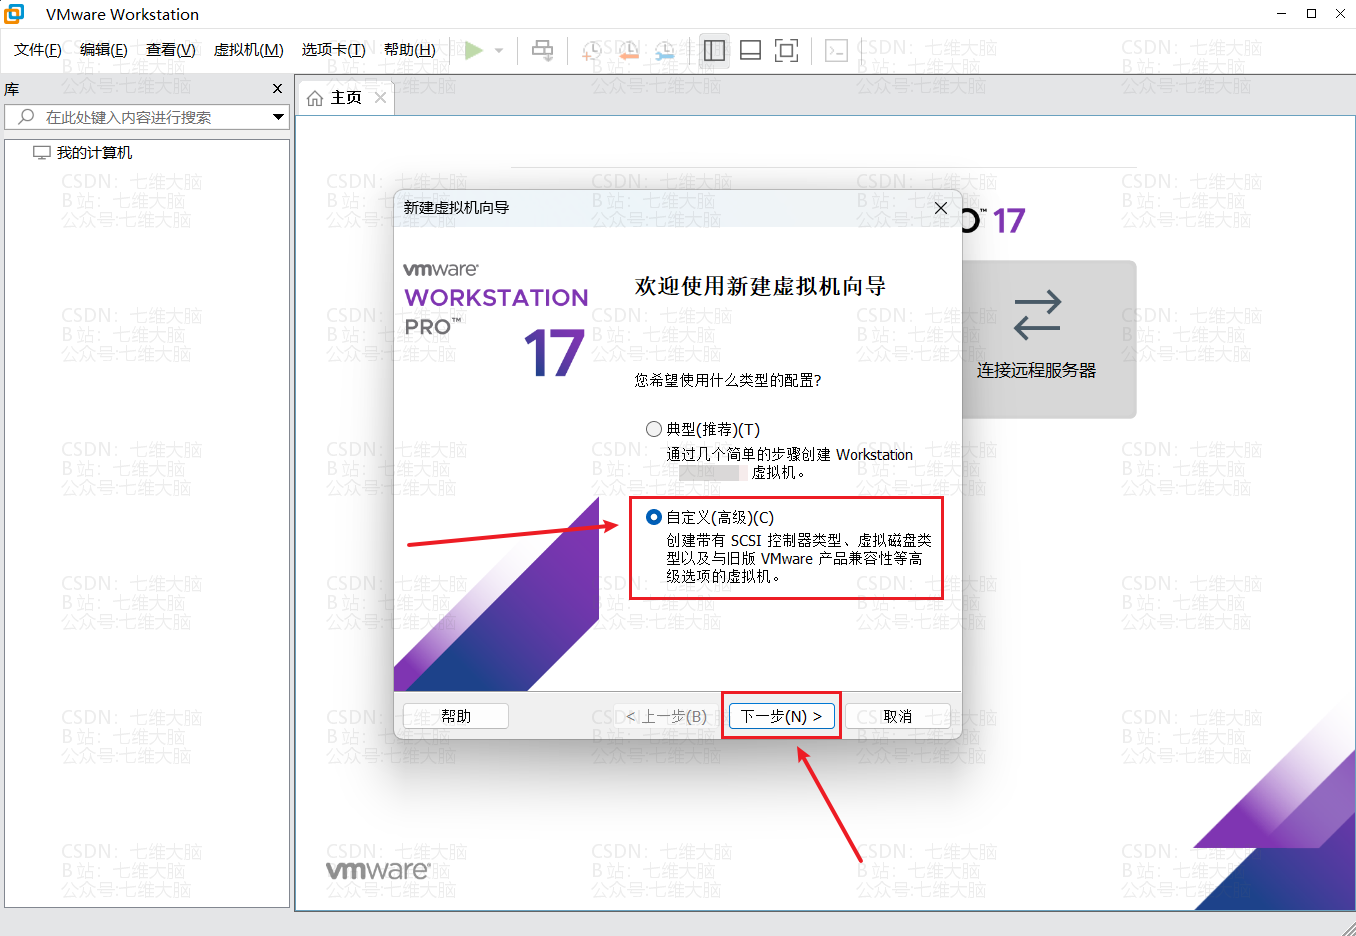
Task: Open the 查看(V) menu
Action: tap(171, 50)
